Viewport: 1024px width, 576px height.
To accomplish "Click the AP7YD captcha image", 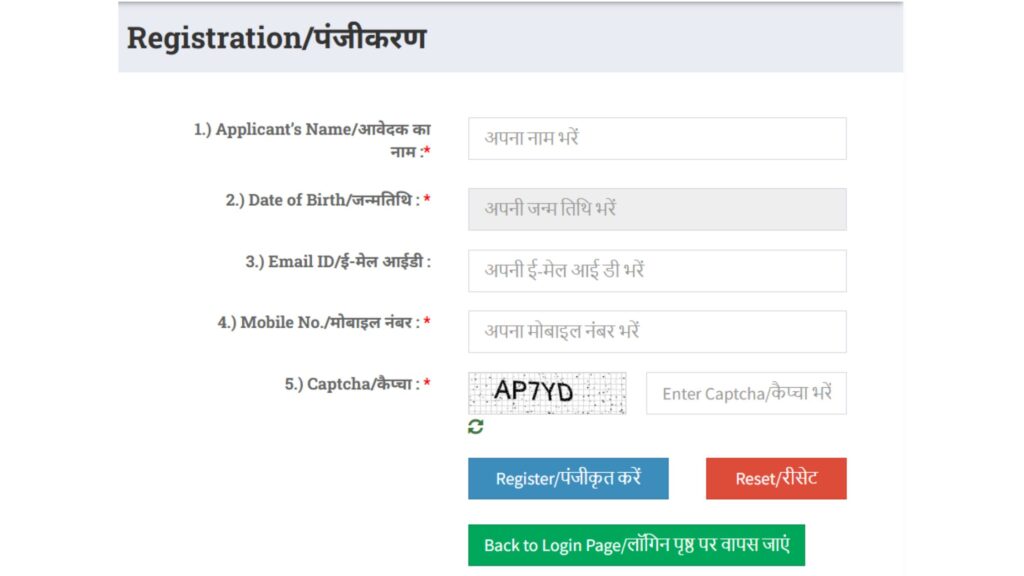I will click(546, 392).
